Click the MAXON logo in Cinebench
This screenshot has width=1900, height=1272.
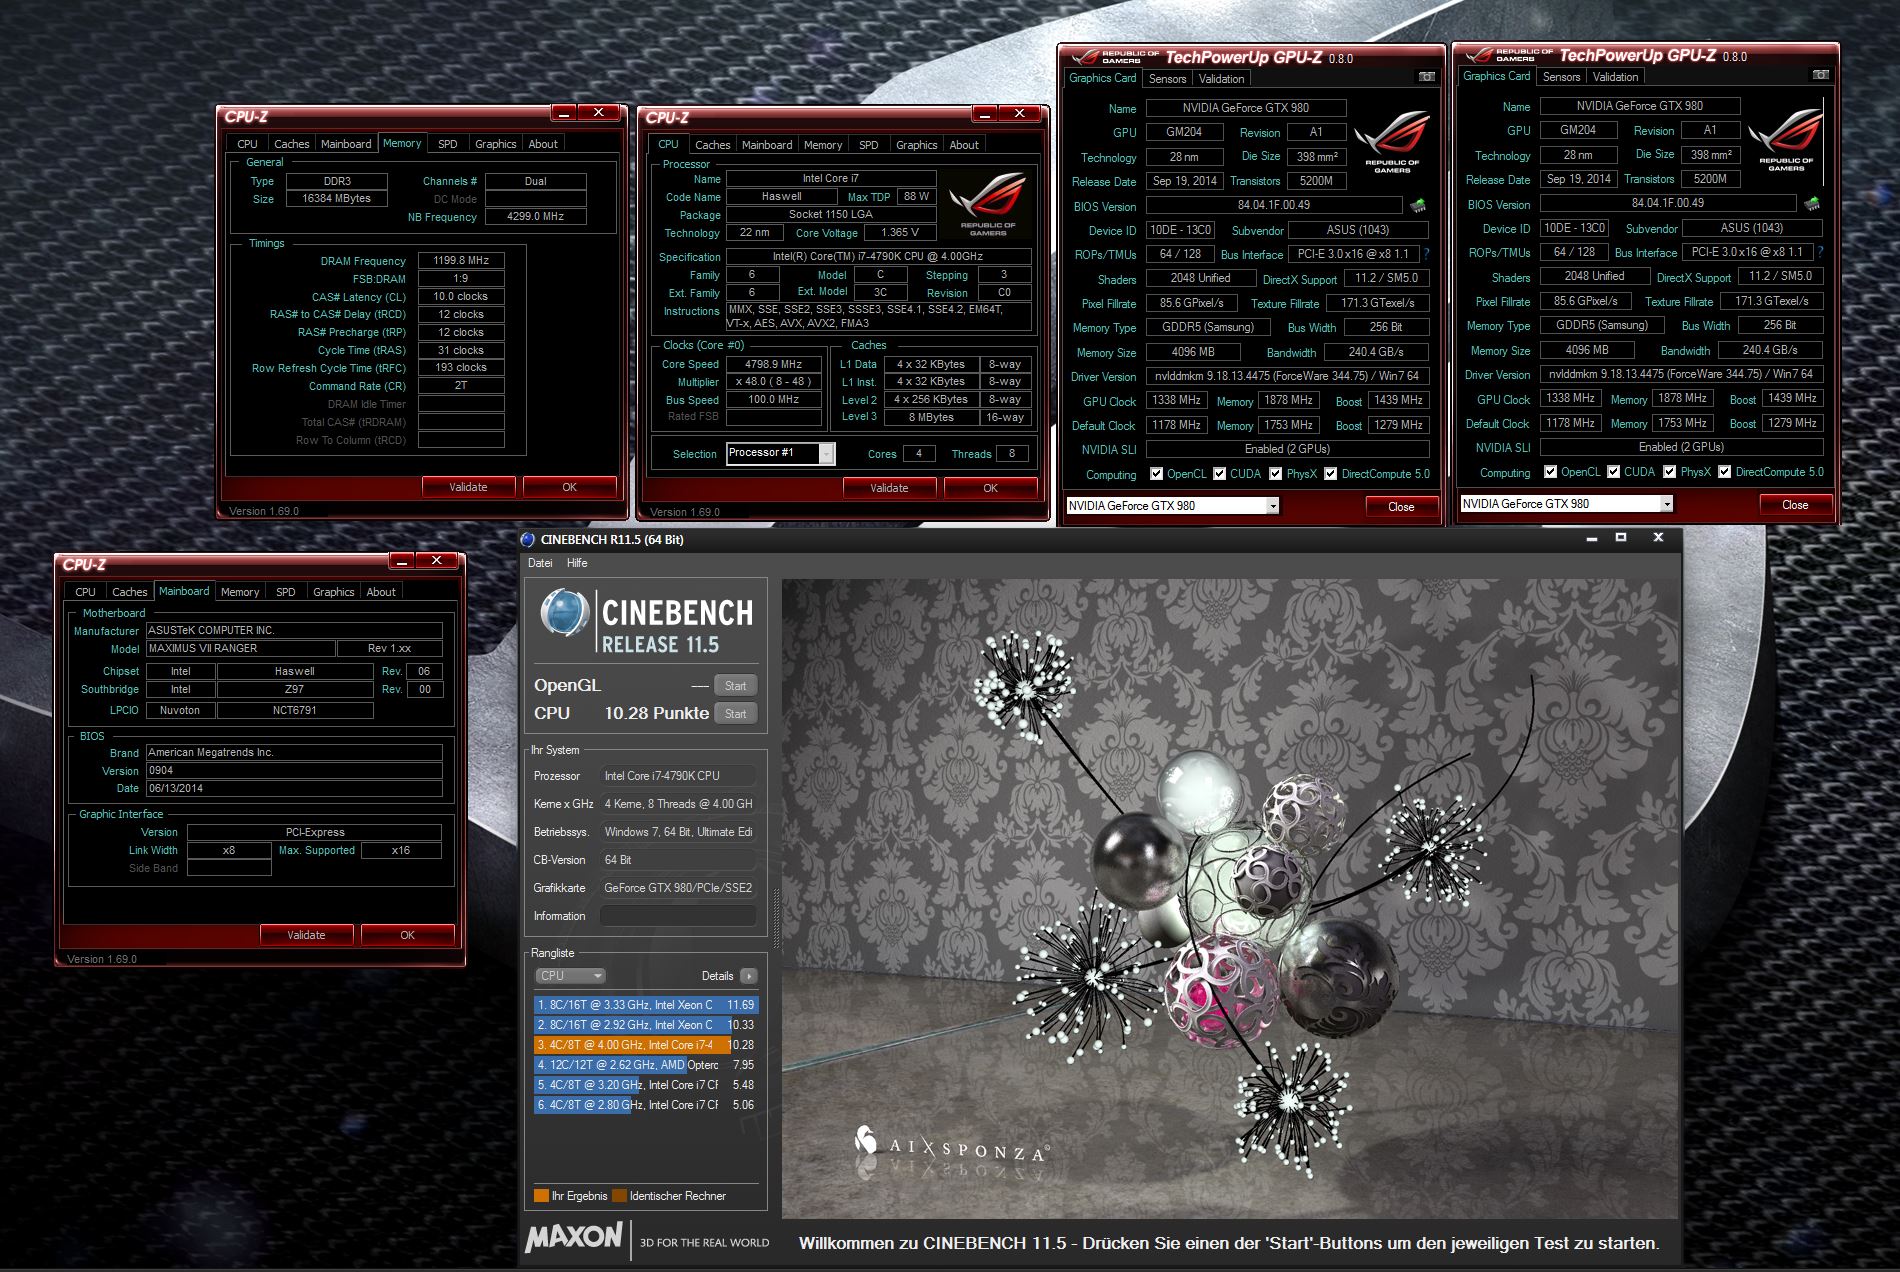(x=574, y=1237)
